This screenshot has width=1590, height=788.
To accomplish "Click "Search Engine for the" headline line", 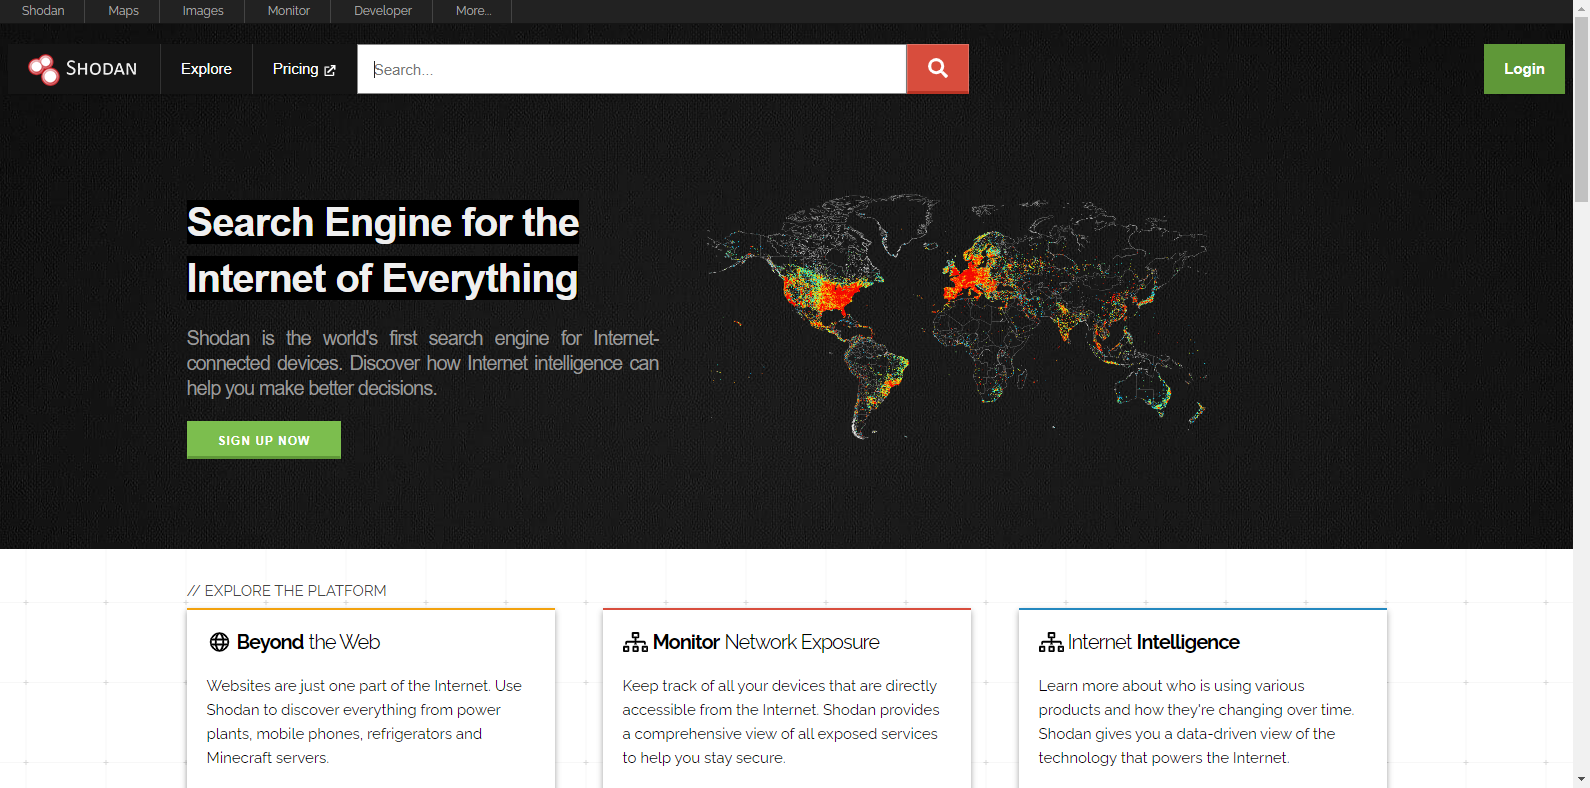I will point(383,222).
